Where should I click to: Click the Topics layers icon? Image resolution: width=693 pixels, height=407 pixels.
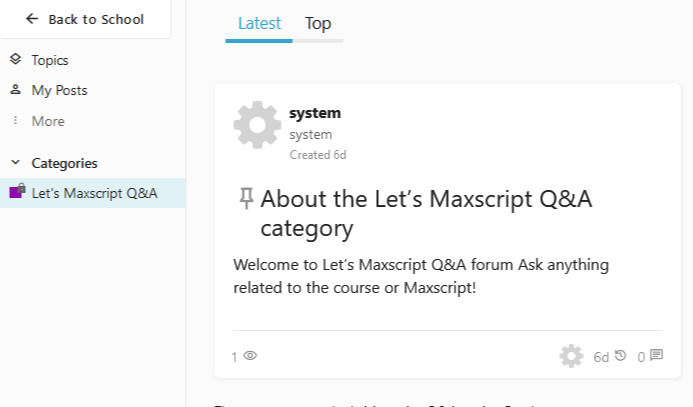pyautogui.click(x=15, y=59)
